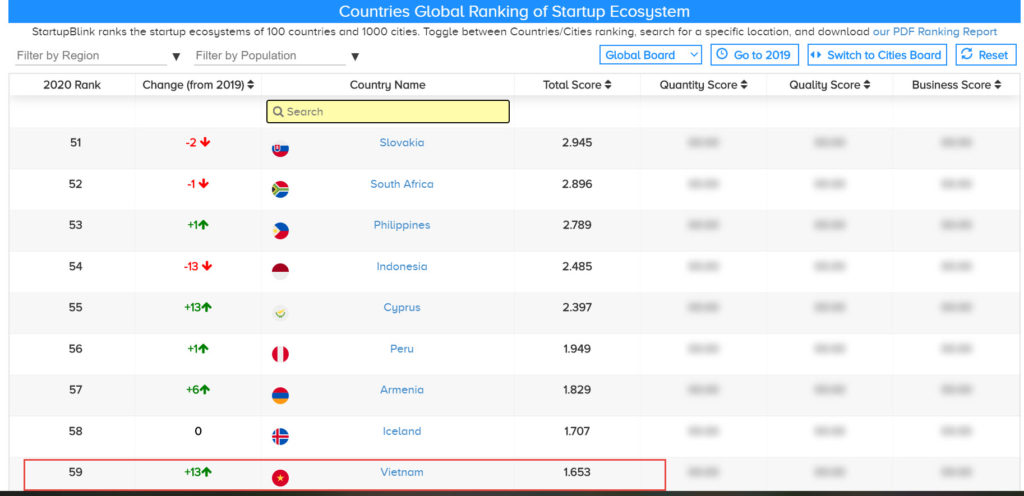The image size is (1024, 496).
Task: Click the Philippines flag icon
Action: tap(280, 231)
